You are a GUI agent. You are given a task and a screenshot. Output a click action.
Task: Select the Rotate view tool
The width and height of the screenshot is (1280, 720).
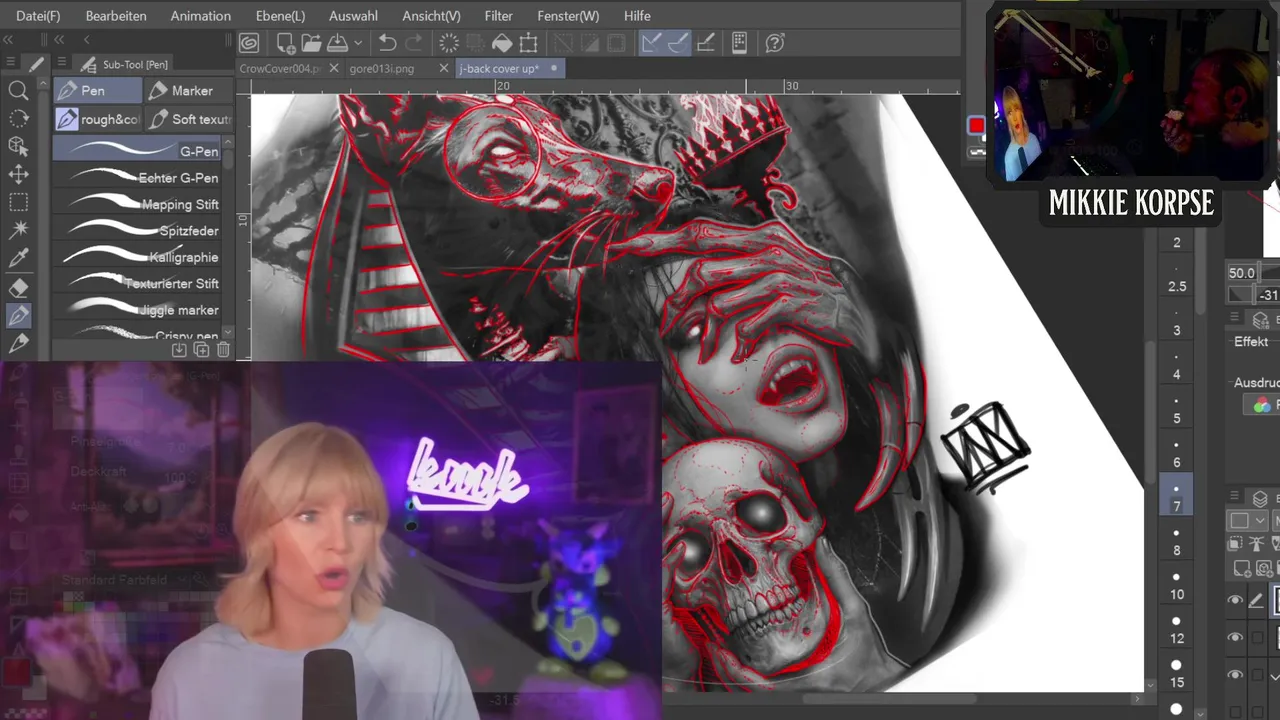(x=18, y=119)
